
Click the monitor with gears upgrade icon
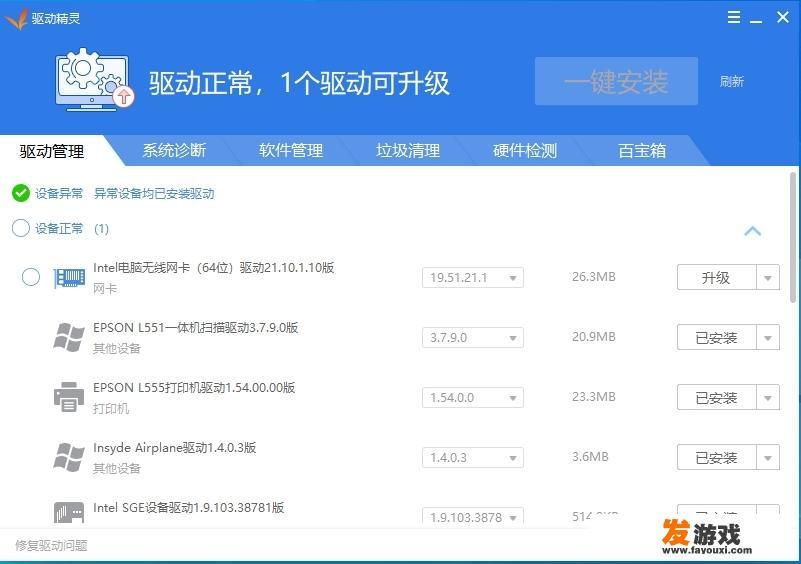click(x=95, y=79)
